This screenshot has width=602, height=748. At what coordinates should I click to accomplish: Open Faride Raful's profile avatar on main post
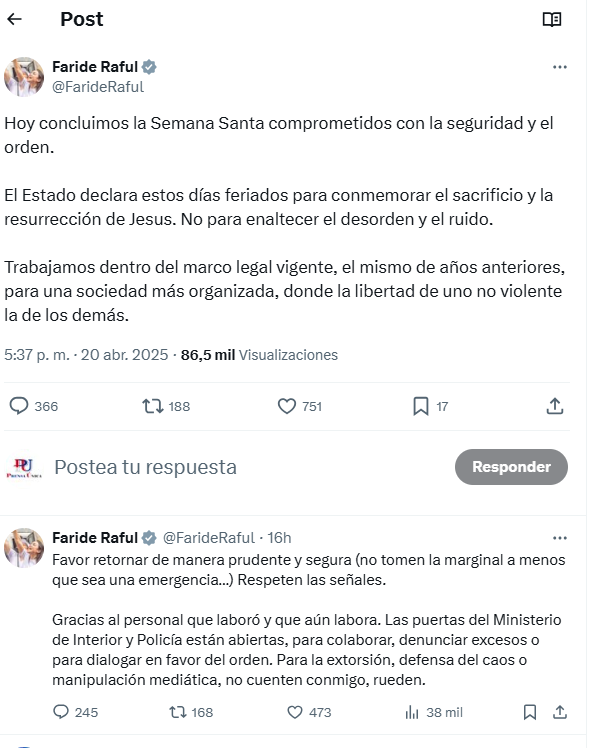pos(24,77)
